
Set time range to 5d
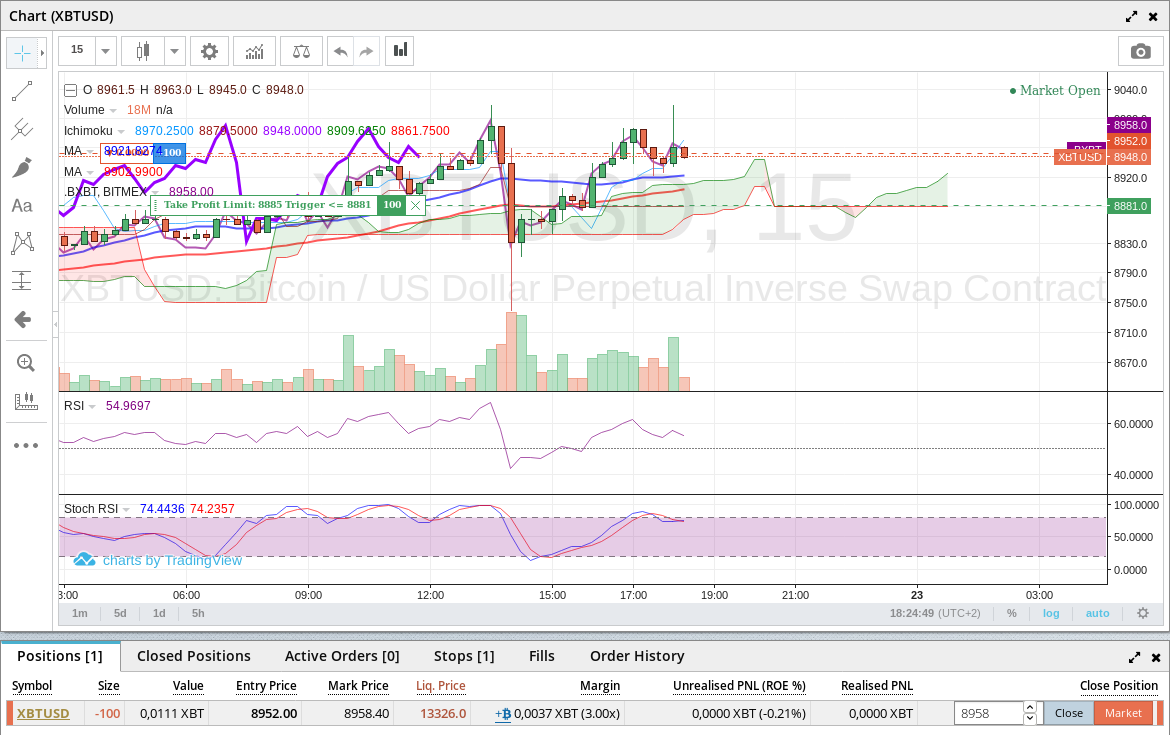[120, 613]
